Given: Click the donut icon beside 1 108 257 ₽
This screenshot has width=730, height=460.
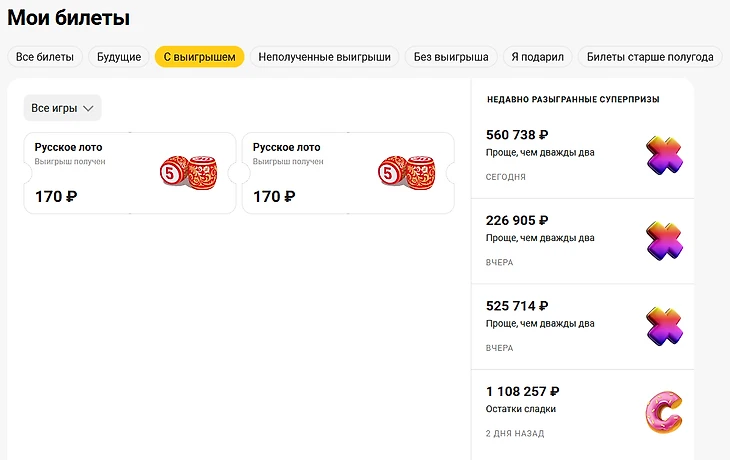Looking at the screenshot, I should 664,412.
